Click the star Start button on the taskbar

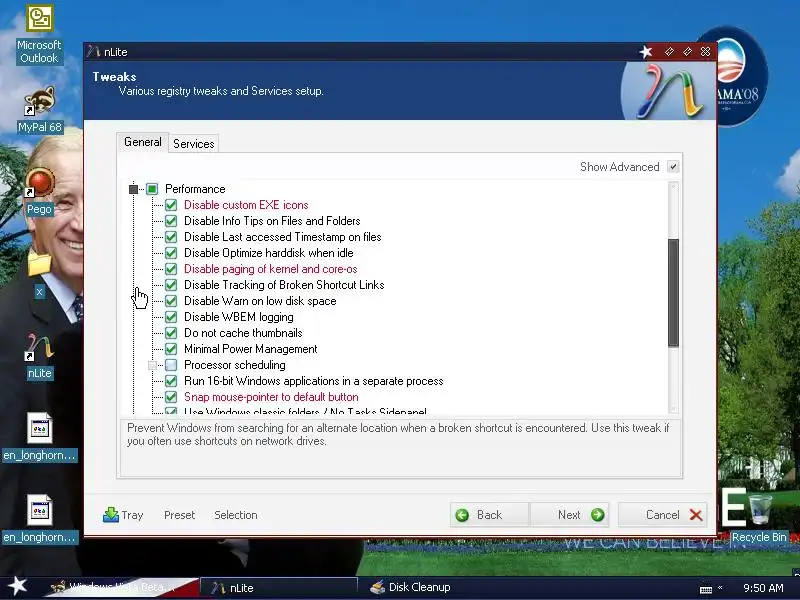point(18,586)
